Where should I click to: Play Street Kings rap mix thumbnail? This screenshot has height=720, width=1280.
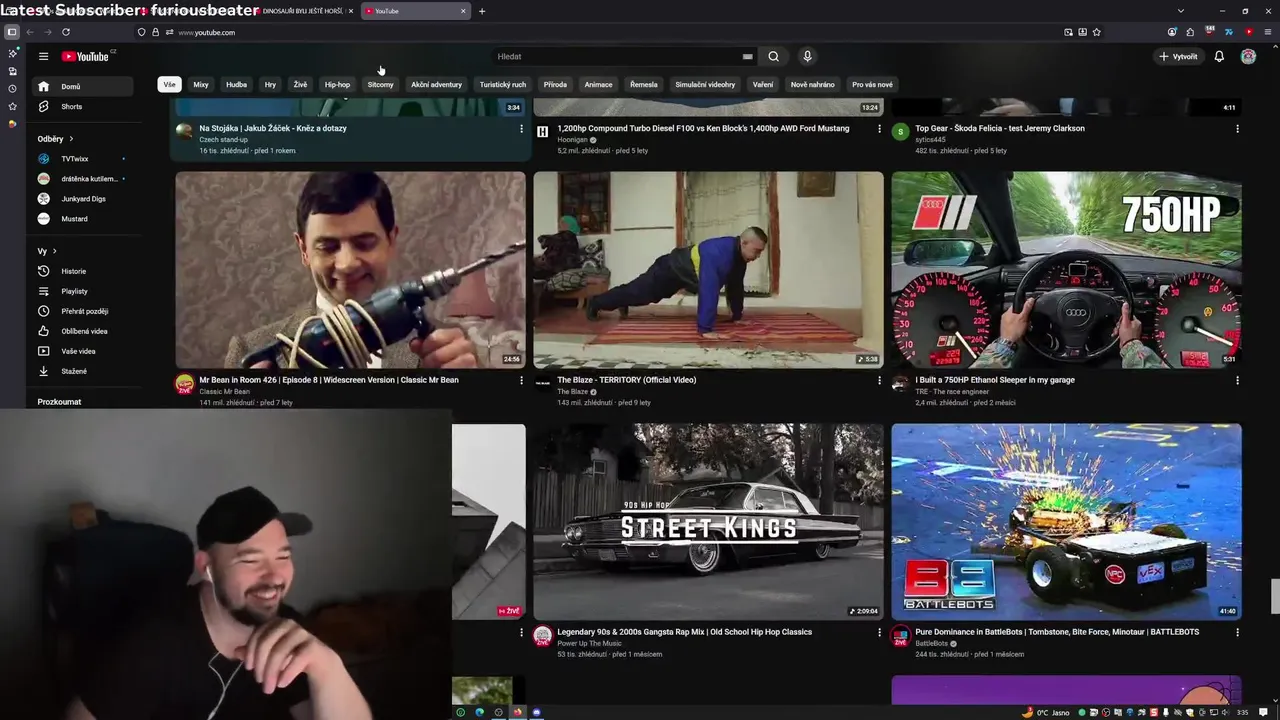pos(708,522)
